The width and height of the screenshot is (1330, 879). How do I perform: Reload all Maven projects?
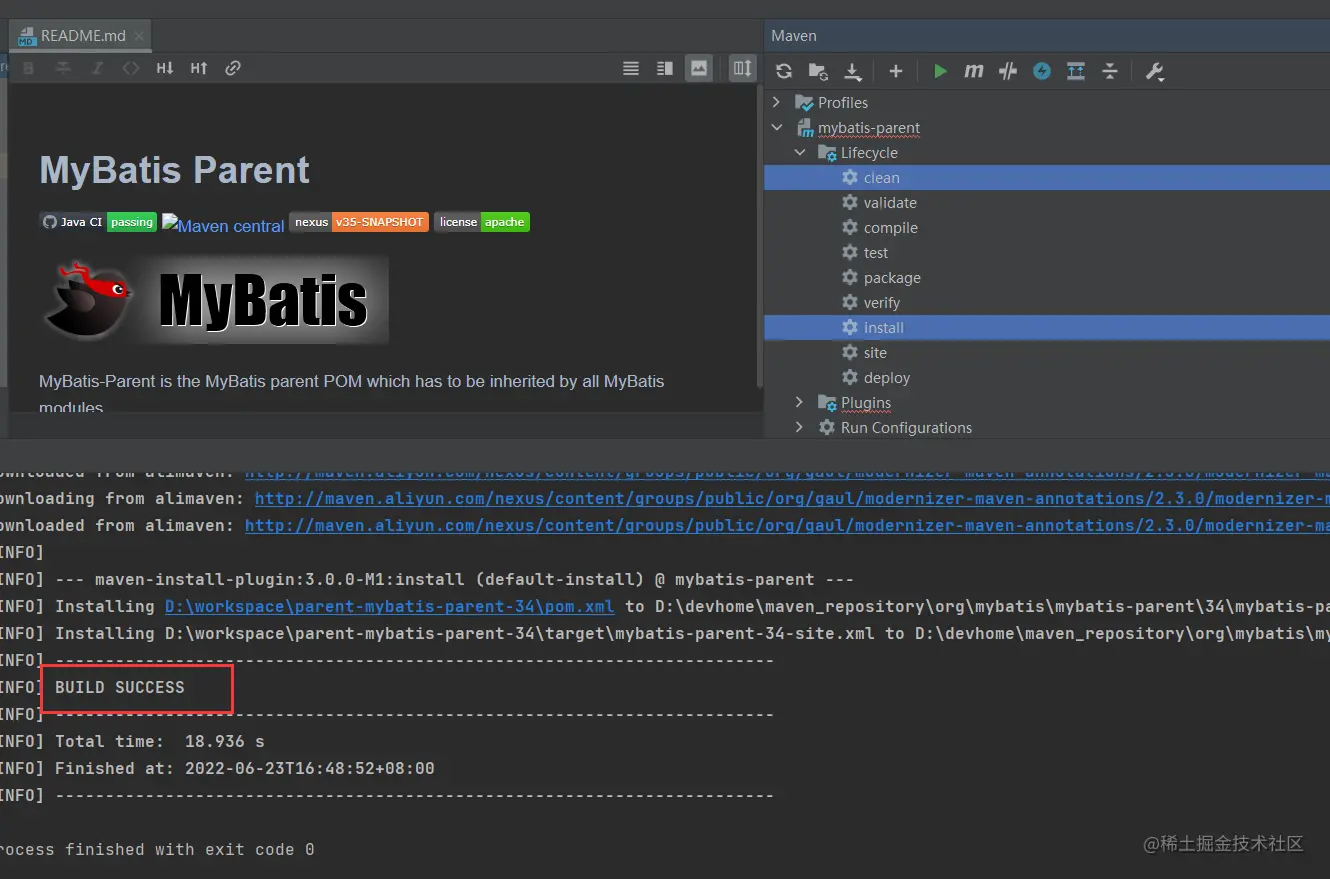tap(784, 71)
